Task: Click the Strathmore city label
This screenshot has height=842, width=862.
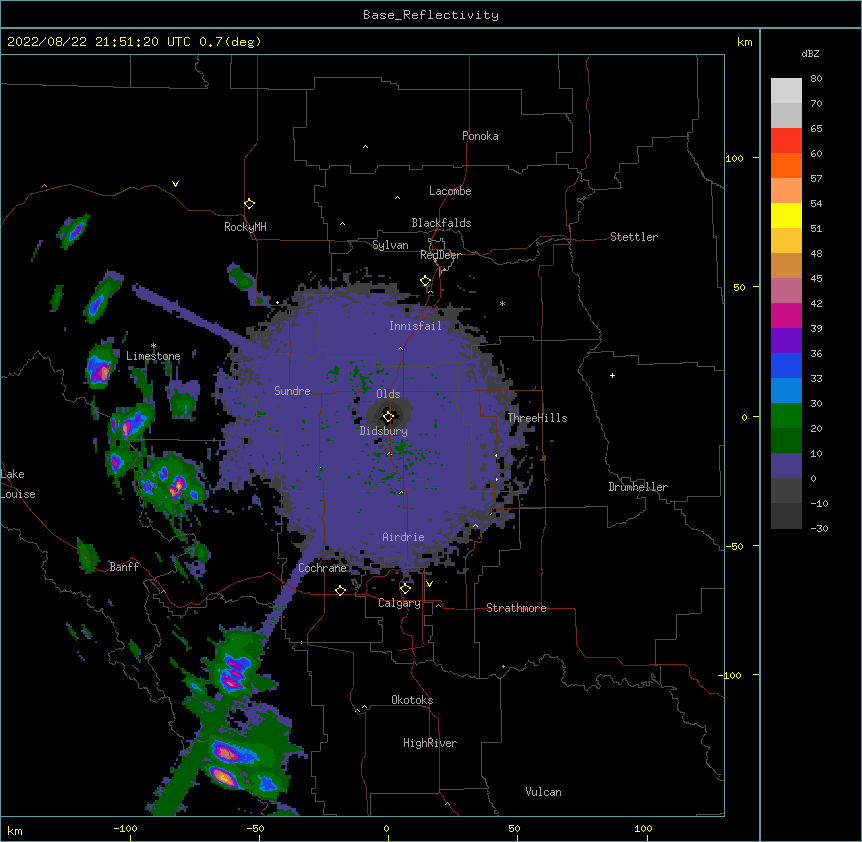Action: [x=516, y=608]
